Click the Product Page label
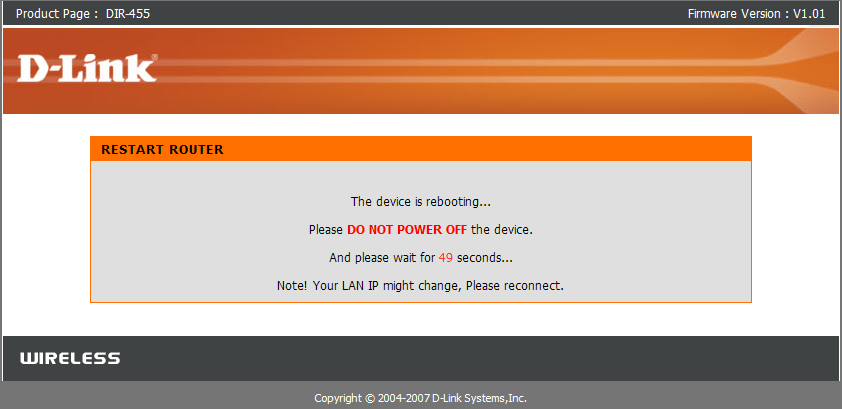Viewport: 842px width, 409px height. pyautogui.click(x=57, y=14)
